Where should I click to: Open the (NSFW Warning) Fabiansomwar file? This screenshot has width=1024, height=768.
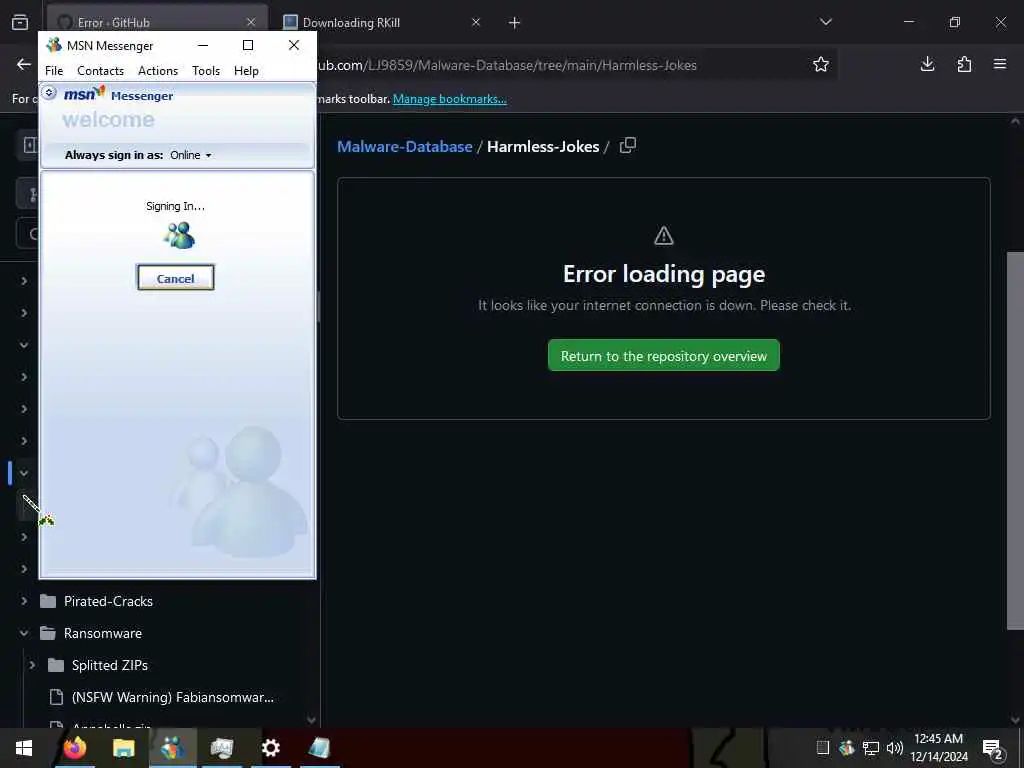172,697
